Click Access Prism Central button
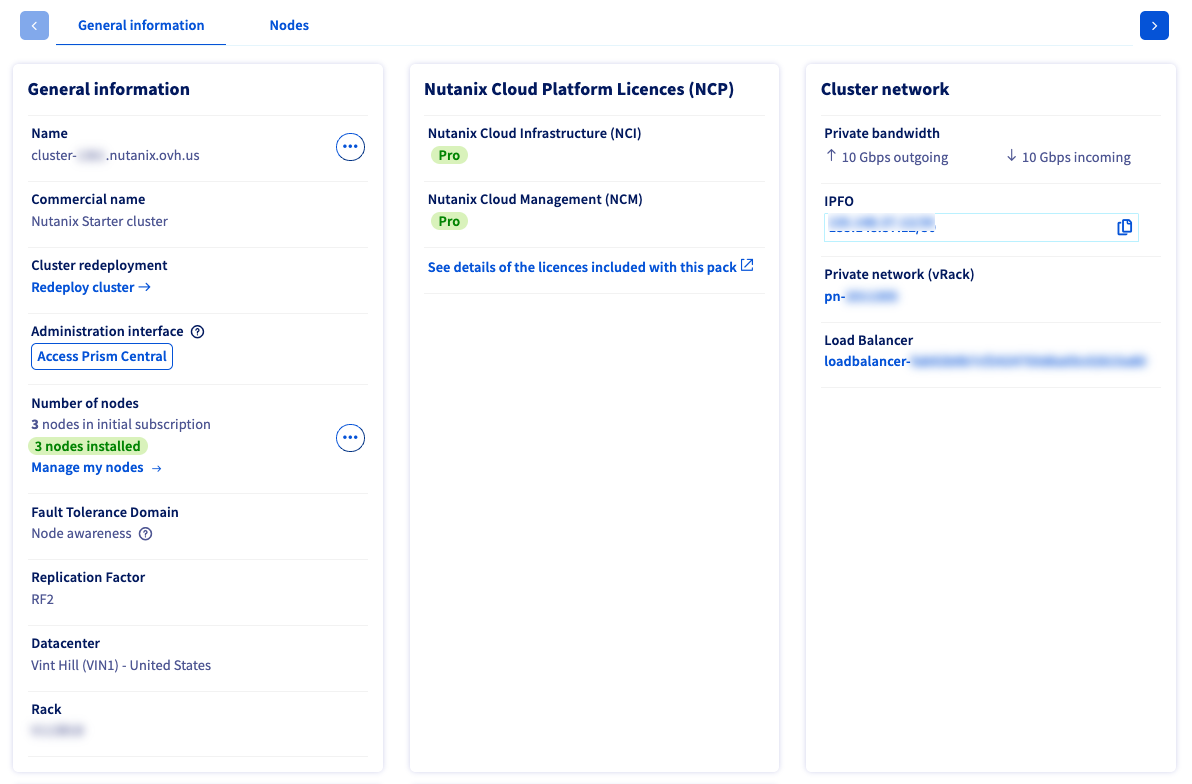This screenshot has width=1192, height=784. click(x=102, y=357)
